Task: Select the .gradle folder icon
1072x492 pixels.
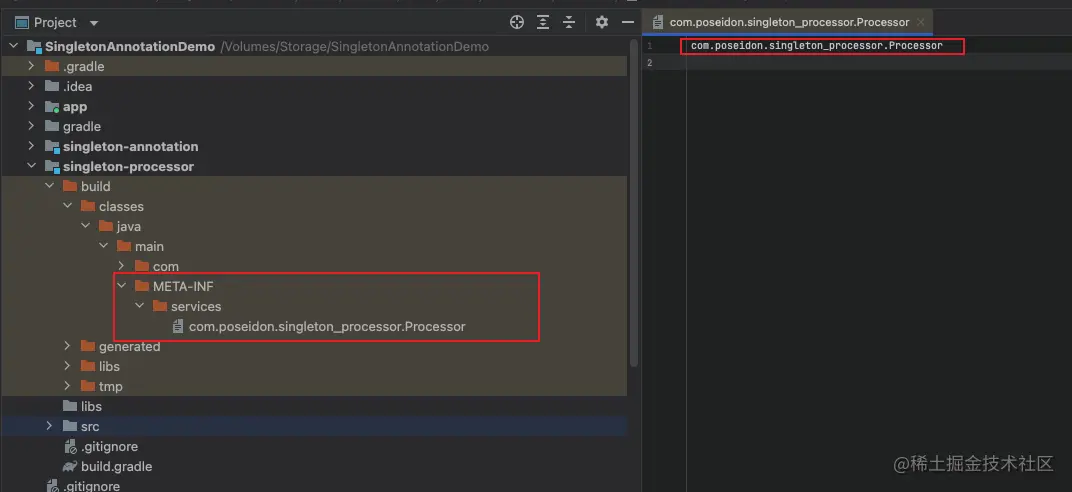Action: (51, 67)
